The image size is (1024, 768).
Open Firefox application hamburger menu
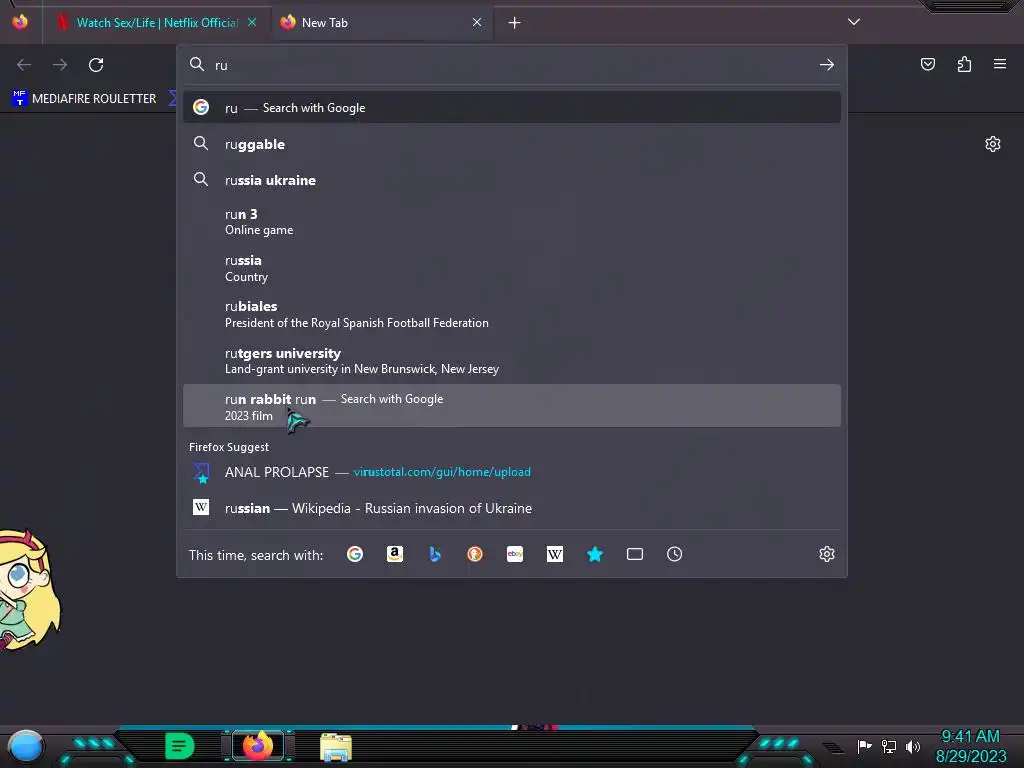pos(1000,64)
